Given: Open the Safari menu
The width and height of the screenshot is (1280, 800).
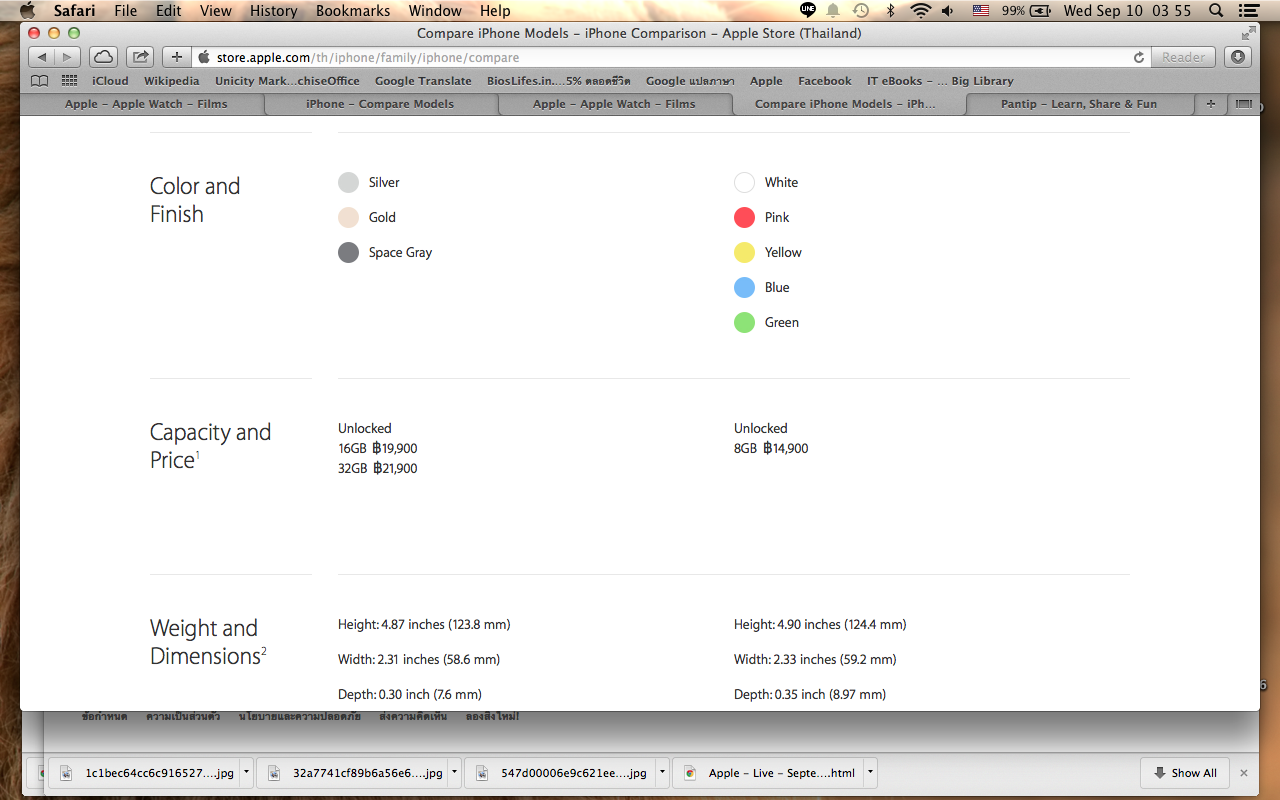Looking at the screenshot, I should pyautogui.click(x=74, y=11).
